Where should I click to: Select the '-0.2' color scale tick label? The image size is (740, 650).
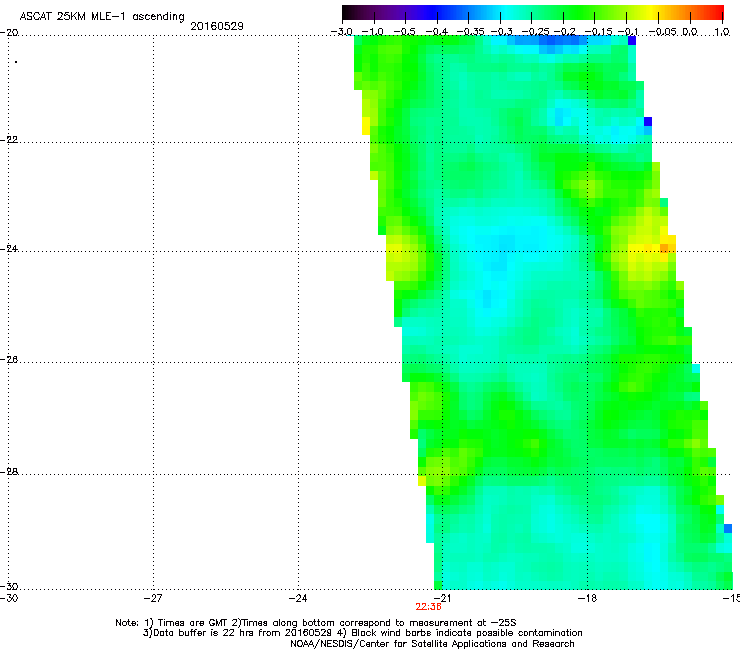click(565, 32)
